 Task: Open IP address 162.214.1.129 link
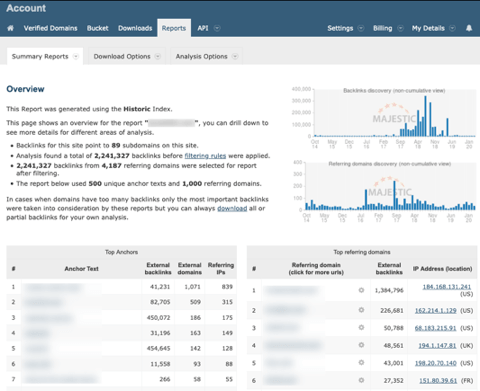[x=435, y=310]
